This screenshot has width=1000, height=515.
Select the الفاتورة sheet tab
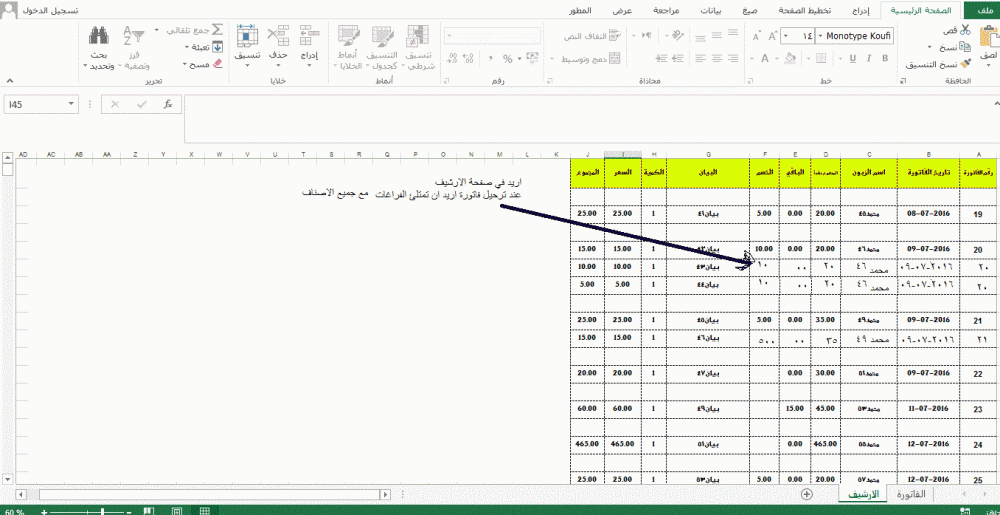point(913,495)
